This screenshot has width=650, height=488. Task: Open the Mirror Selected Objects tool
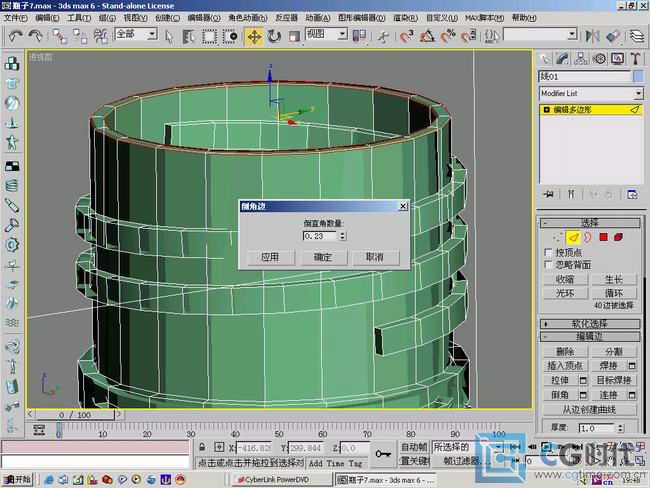[592, 36]
